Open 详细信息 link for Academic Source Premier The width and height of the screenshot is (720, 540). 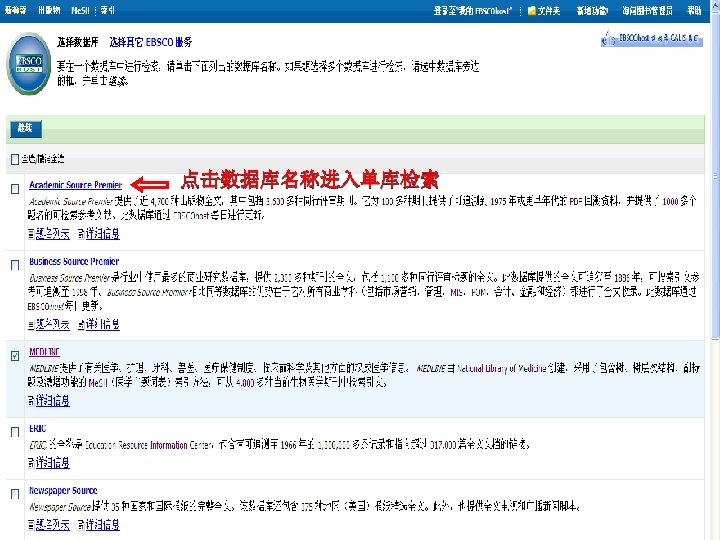click(103, 234)
